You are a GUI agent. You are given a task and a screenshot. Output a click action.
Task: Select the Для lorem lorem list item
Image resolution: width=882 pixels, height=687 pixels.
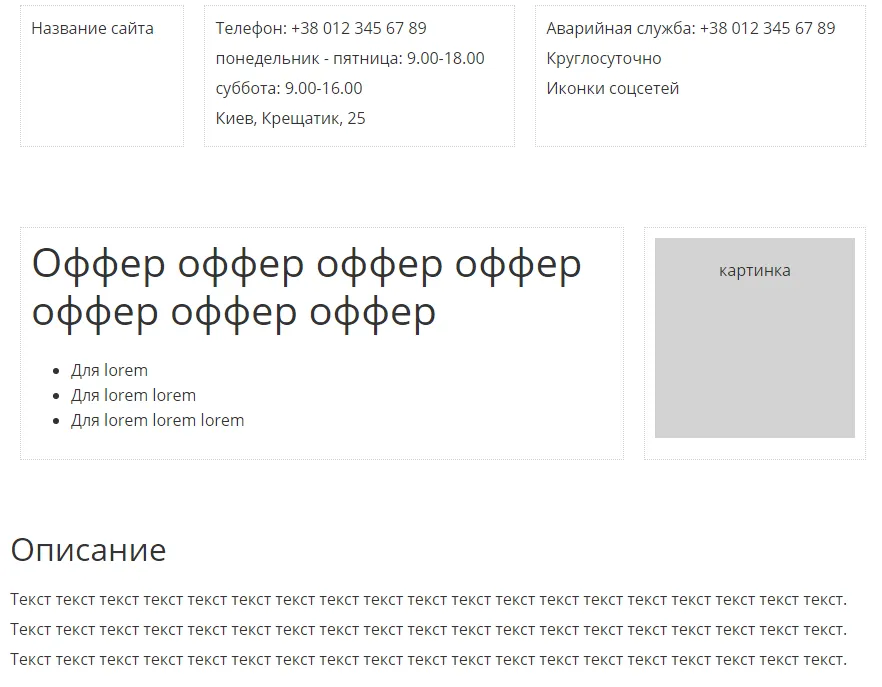pyautogui.click(x=135, y=395)
